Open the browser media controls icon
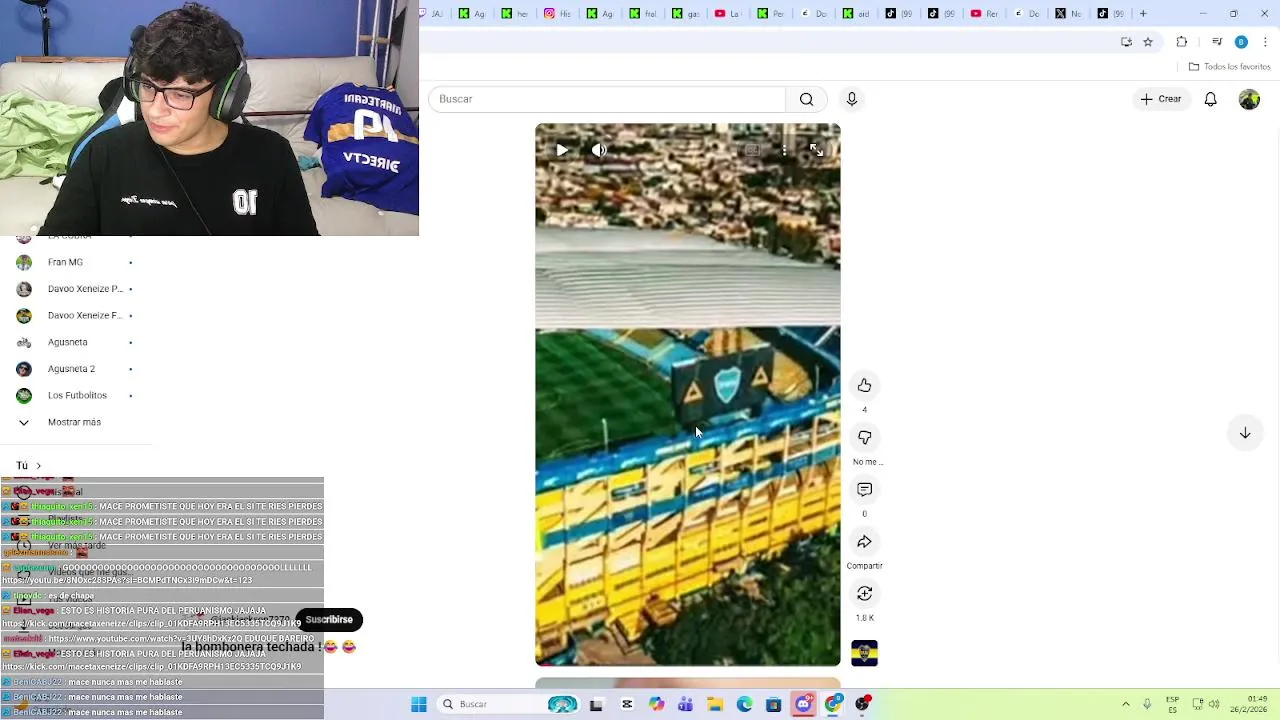The height and width of the screenshot is (720, 1280). pyautogui.click(x=1217, y=42)
